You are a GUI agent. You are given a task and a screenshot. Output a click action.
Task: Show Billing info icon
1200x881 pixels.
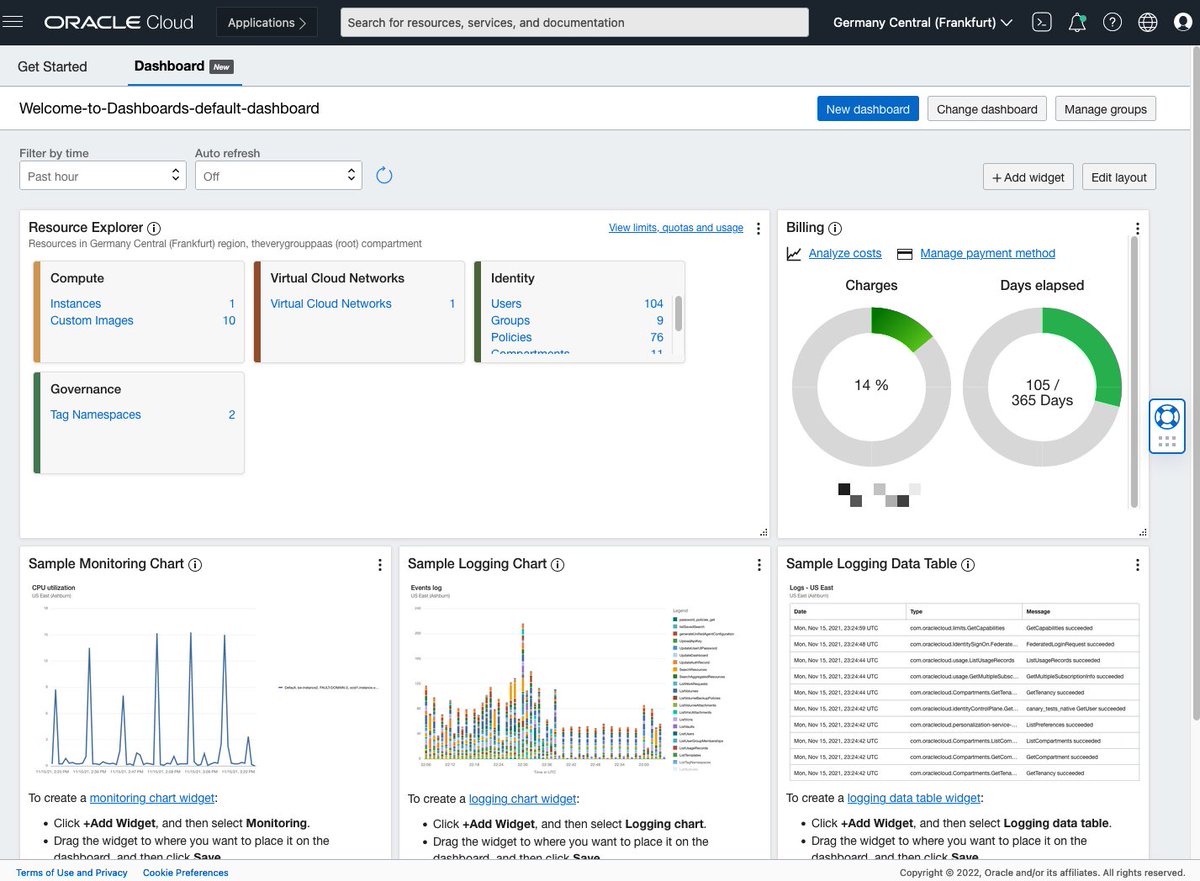point(835,228)
